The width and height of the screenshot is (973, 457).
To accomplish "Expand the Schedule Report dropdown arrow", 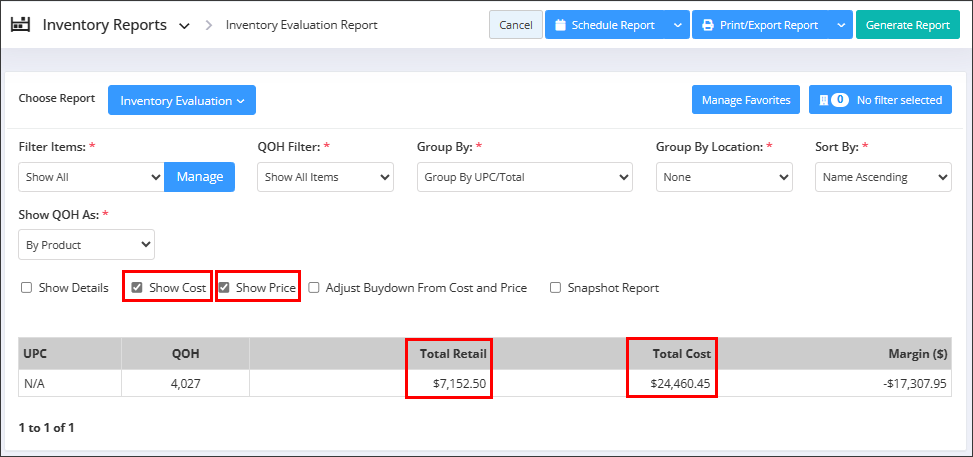I will point(677,25).
